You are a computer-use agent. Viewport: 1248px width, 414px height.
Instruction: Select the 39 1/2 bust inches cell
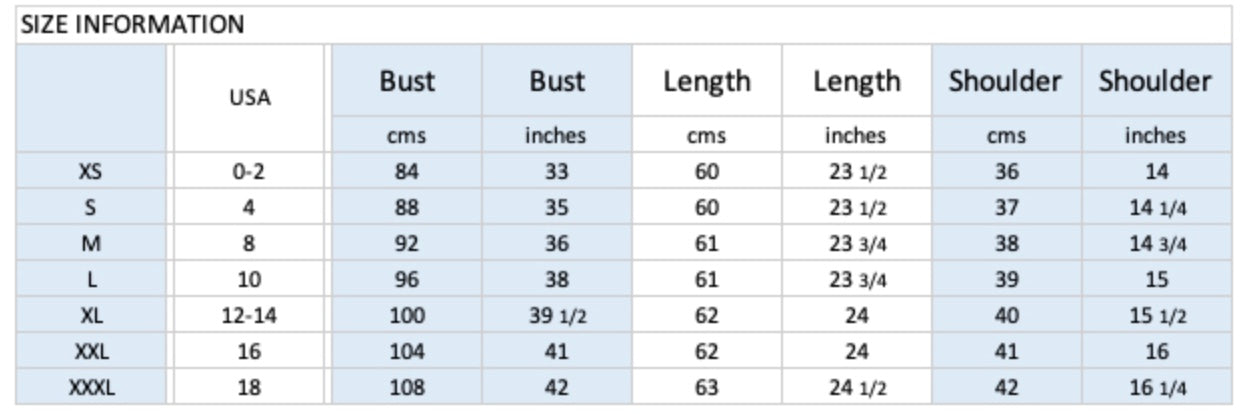[557, 316]
